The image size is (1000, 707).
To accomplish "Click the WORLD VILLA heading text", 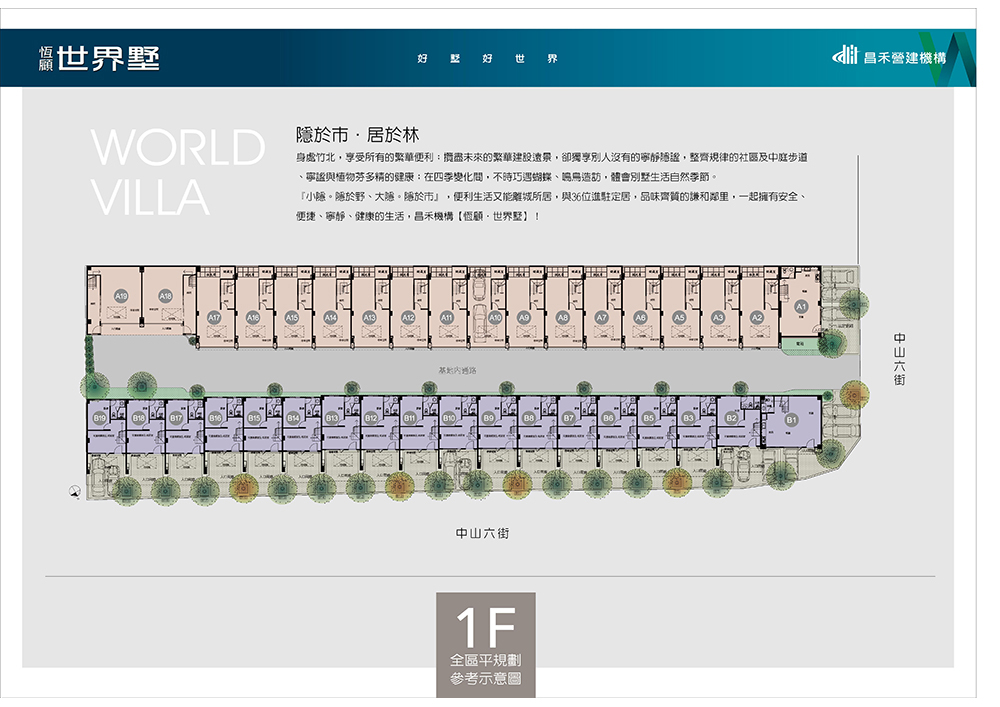I will [x=177, y=172].
